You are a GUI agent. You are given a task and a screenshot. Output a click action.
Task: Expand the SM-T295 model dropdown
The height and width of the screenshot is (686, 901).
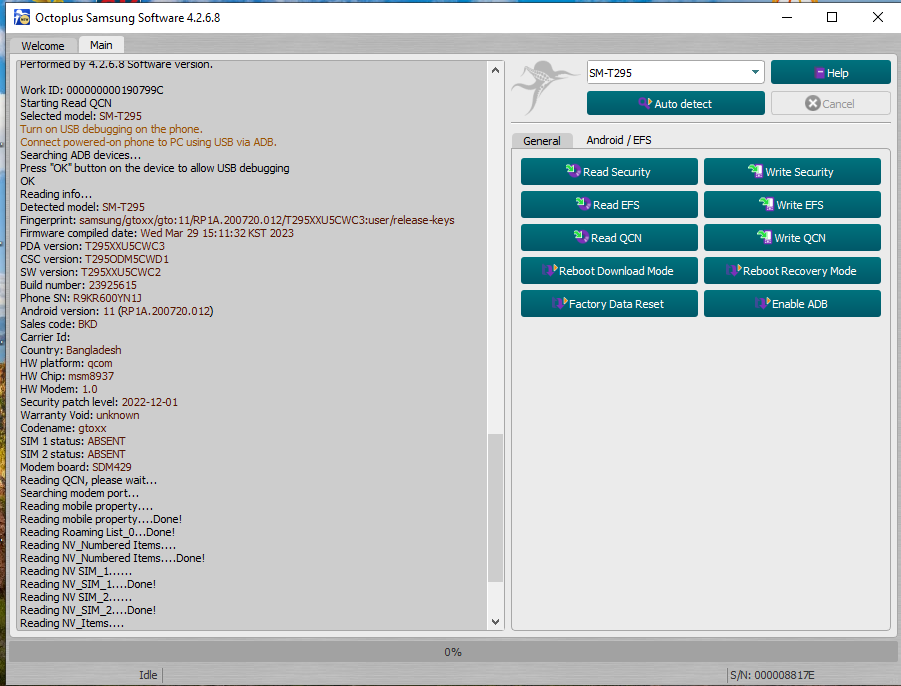coord(754,72)
